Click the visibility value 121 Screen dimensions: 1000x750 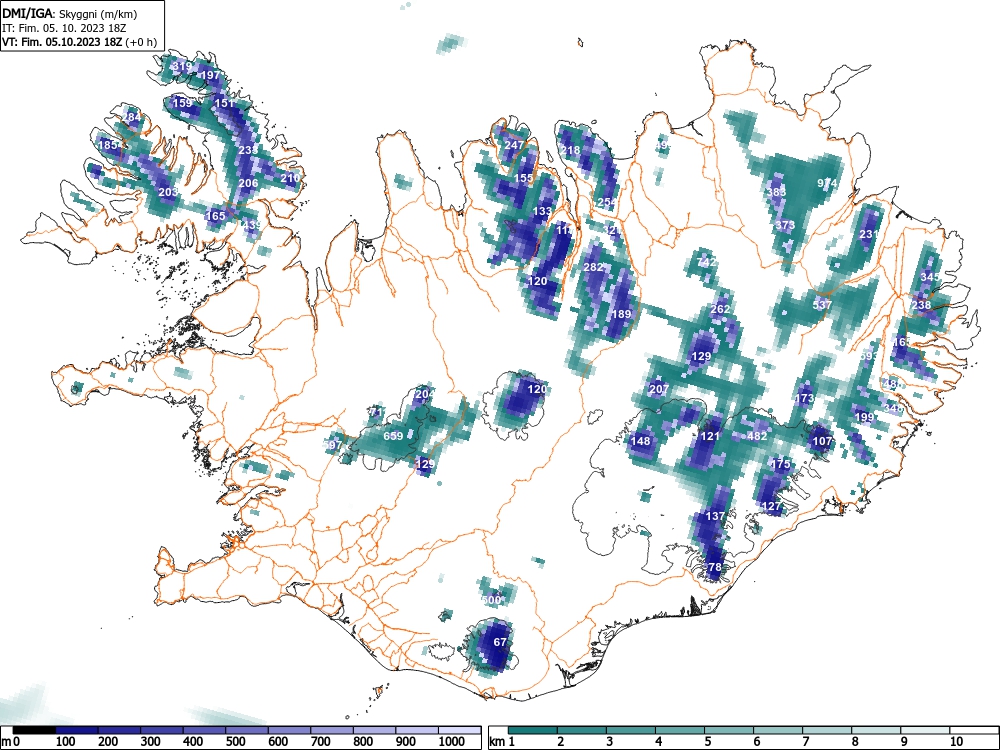[710, 436]
